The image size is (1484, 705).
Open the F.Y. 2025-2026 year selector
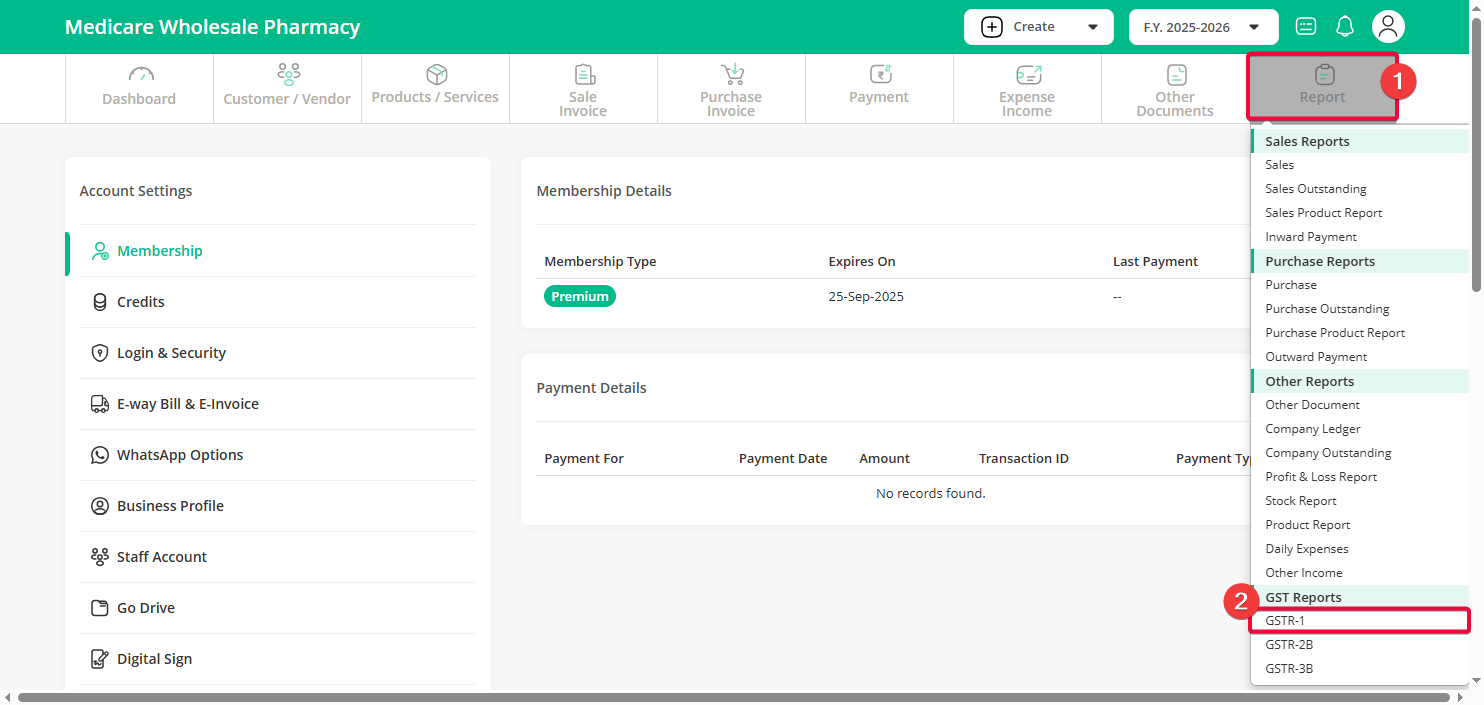[x=1204, y=27]
